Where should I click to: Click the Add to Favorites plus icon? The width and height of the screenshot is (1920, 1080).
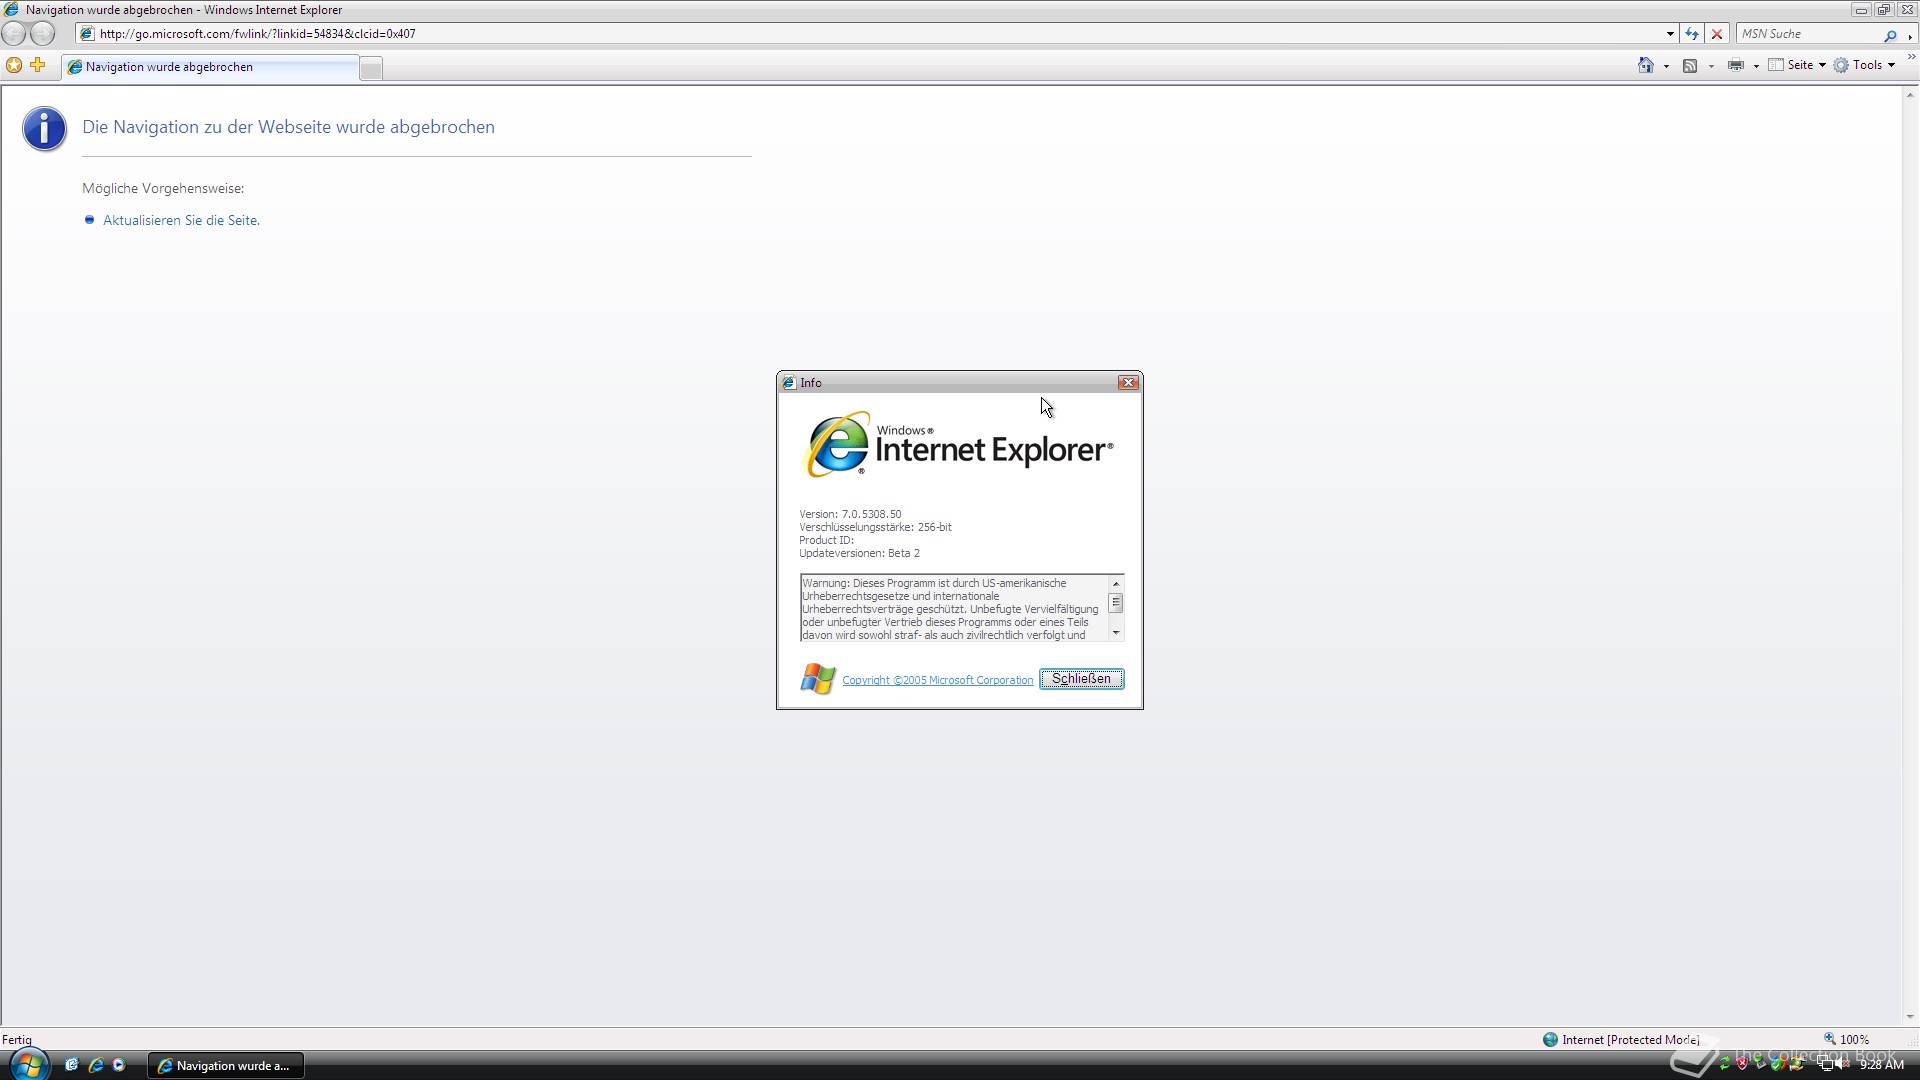pos(38,65)
